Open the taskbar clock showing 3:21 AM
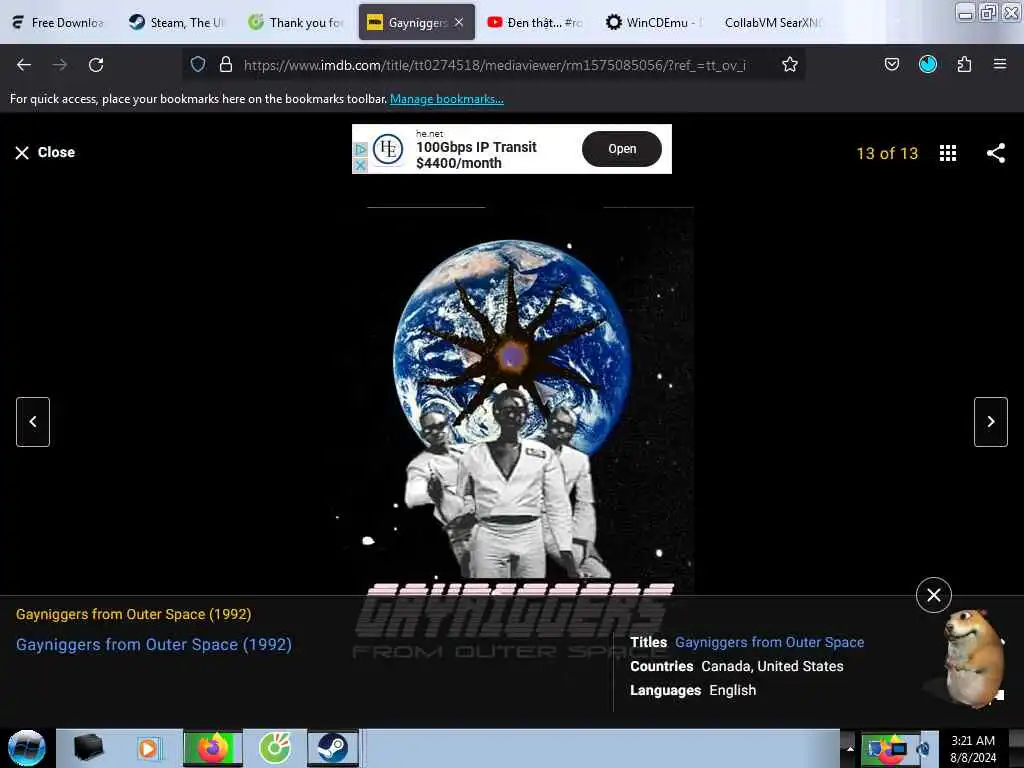1024x768 pixels. [x=972, y=748]
